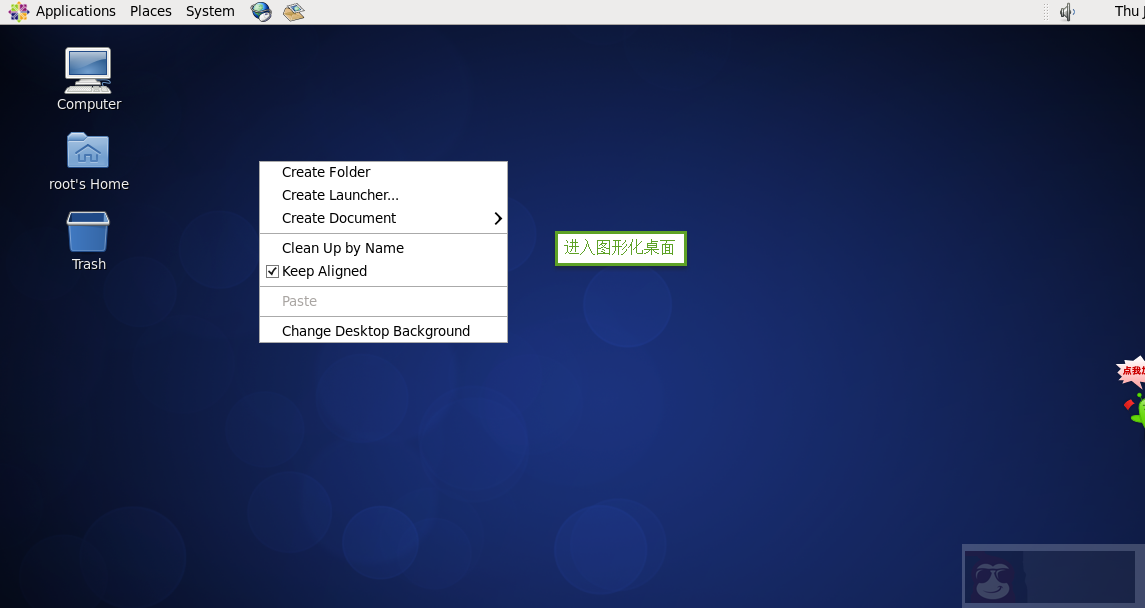Open the System menu dropdown
The height and width of the screenshot is (608, 1145).
click(209, 11)
